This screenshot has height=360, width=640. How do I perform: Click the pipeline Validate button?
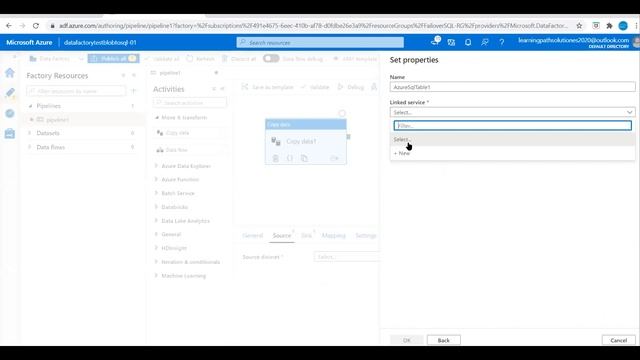(315, 87)
